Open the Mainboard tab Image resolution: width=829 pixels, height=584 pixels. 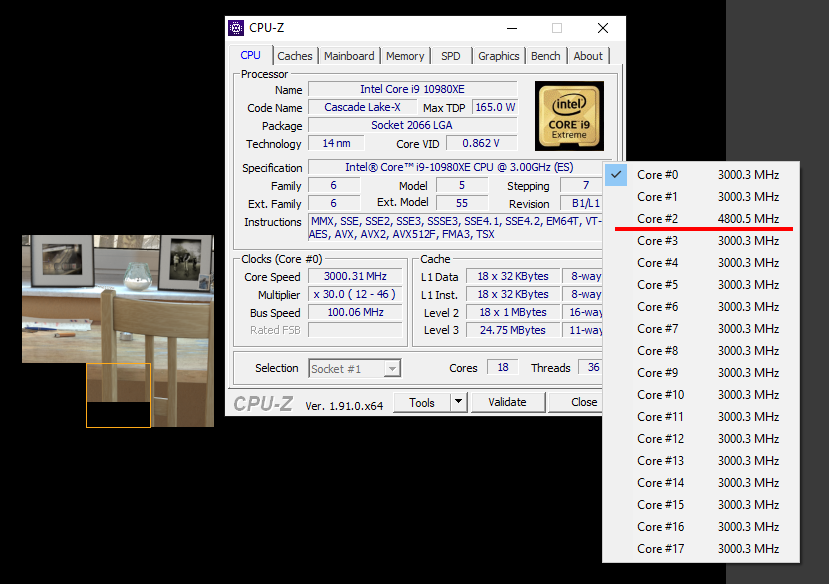coord(349,56)
